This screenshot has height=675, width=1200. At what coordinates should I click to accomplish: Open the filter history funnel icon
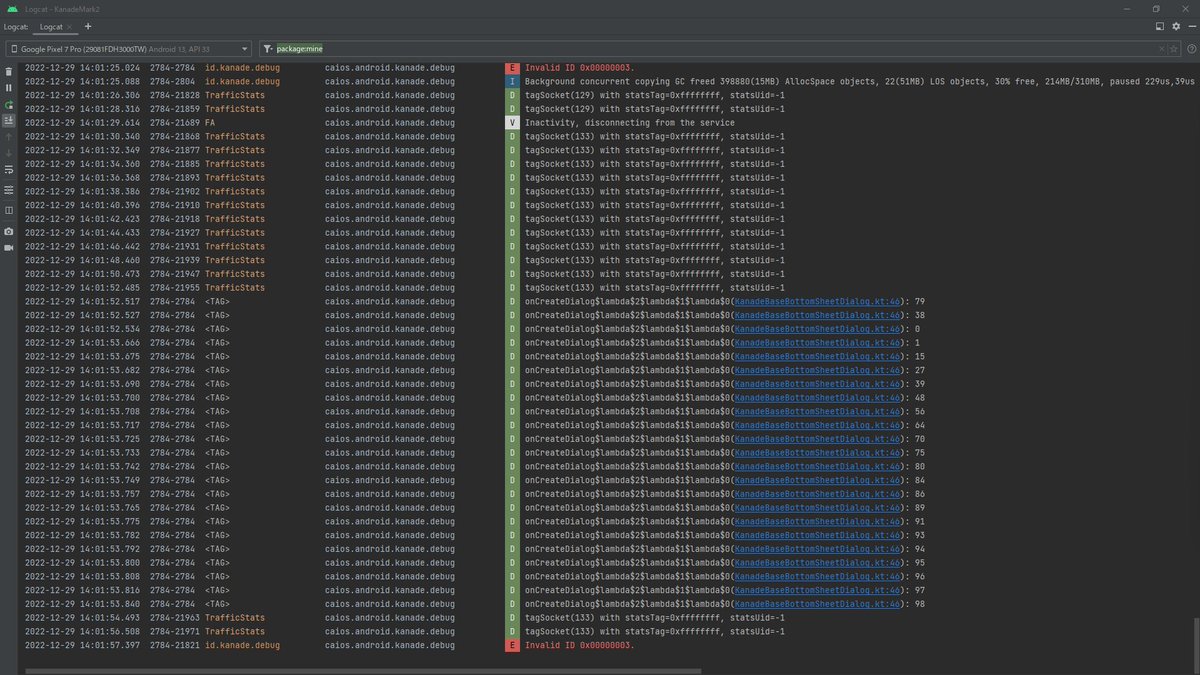[268, 48]
